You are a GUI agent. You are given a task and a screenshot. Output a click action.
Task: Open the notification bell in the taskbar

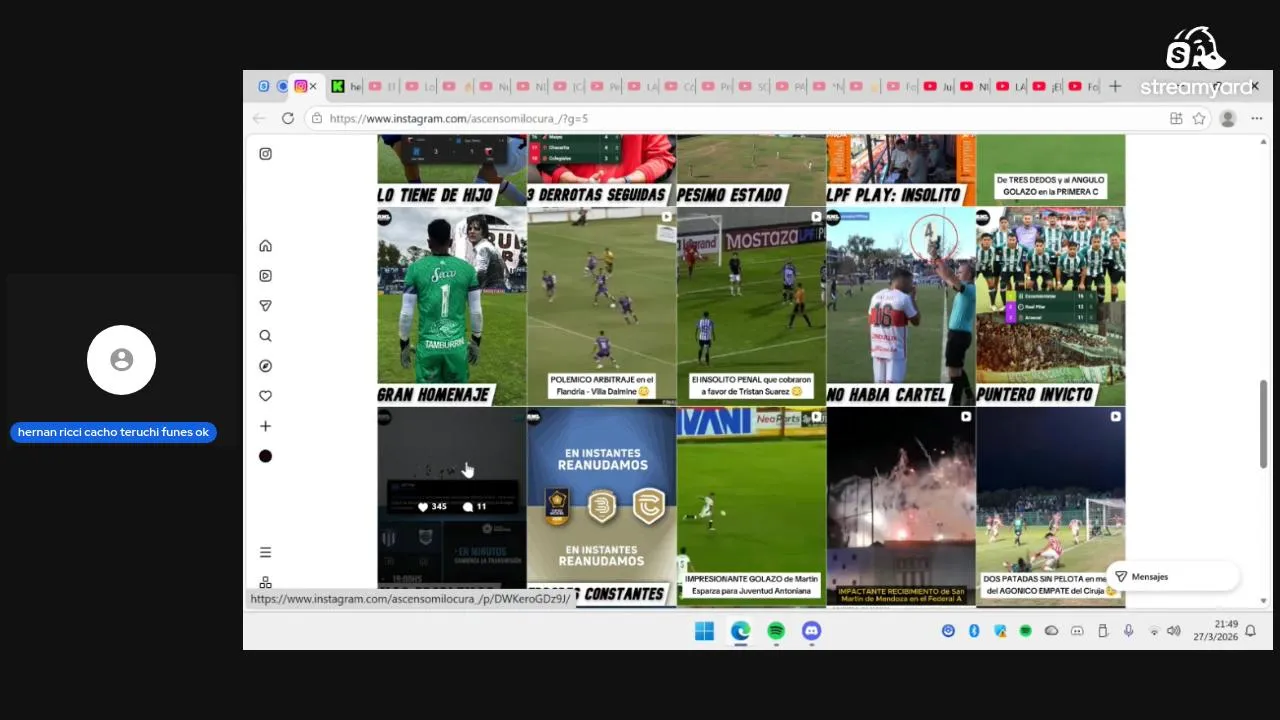point(1250,631)
